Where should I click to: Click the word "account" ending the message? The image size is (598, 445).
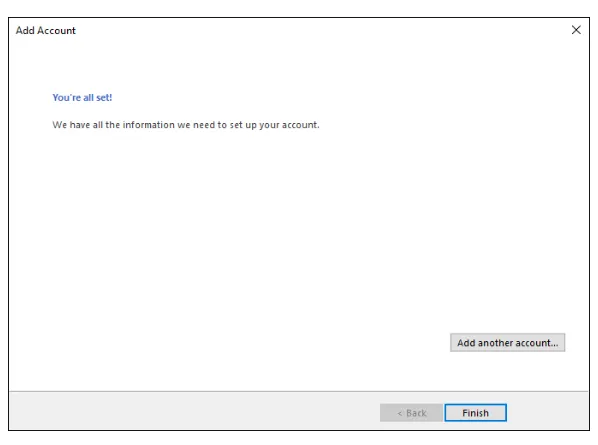coord(299,125)
